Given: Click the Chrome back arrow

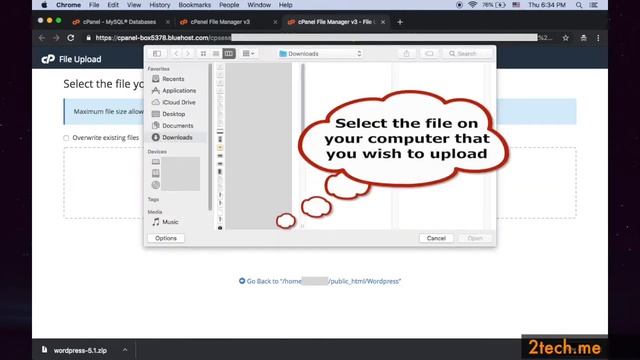Looking at the screenshot, I should pos(42,38).
